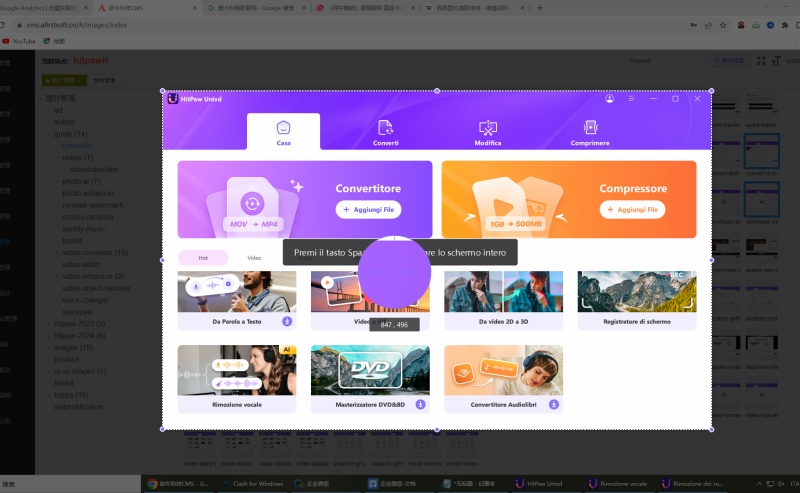Click the font size icon in CMS header

click(x=776, y=61)
